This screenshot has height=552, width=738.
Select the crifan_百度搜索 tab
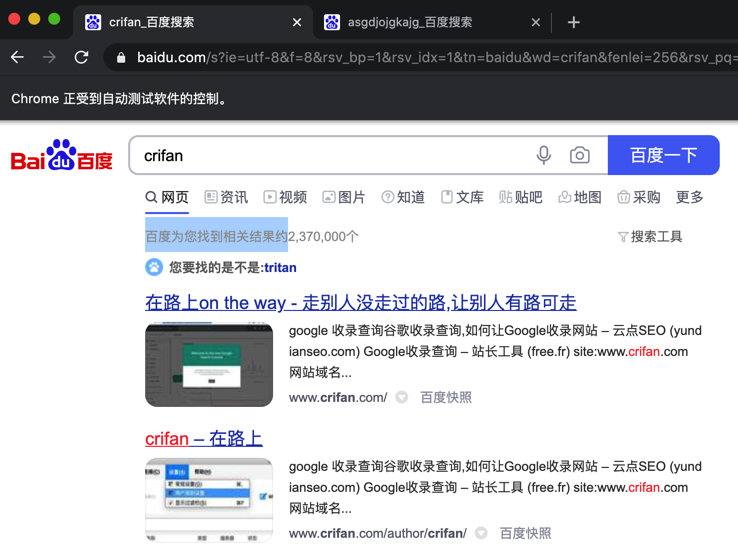pyautogui.click(x=193, y=22)
